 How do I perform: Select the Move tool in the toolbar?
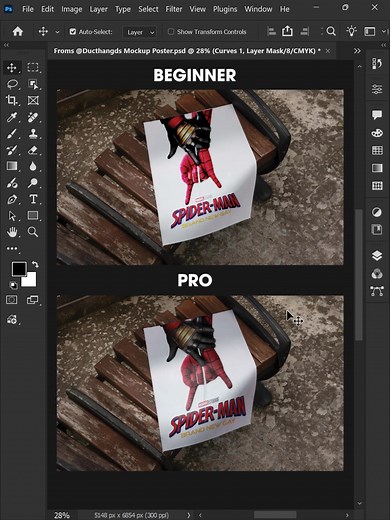tap(12, 67)
